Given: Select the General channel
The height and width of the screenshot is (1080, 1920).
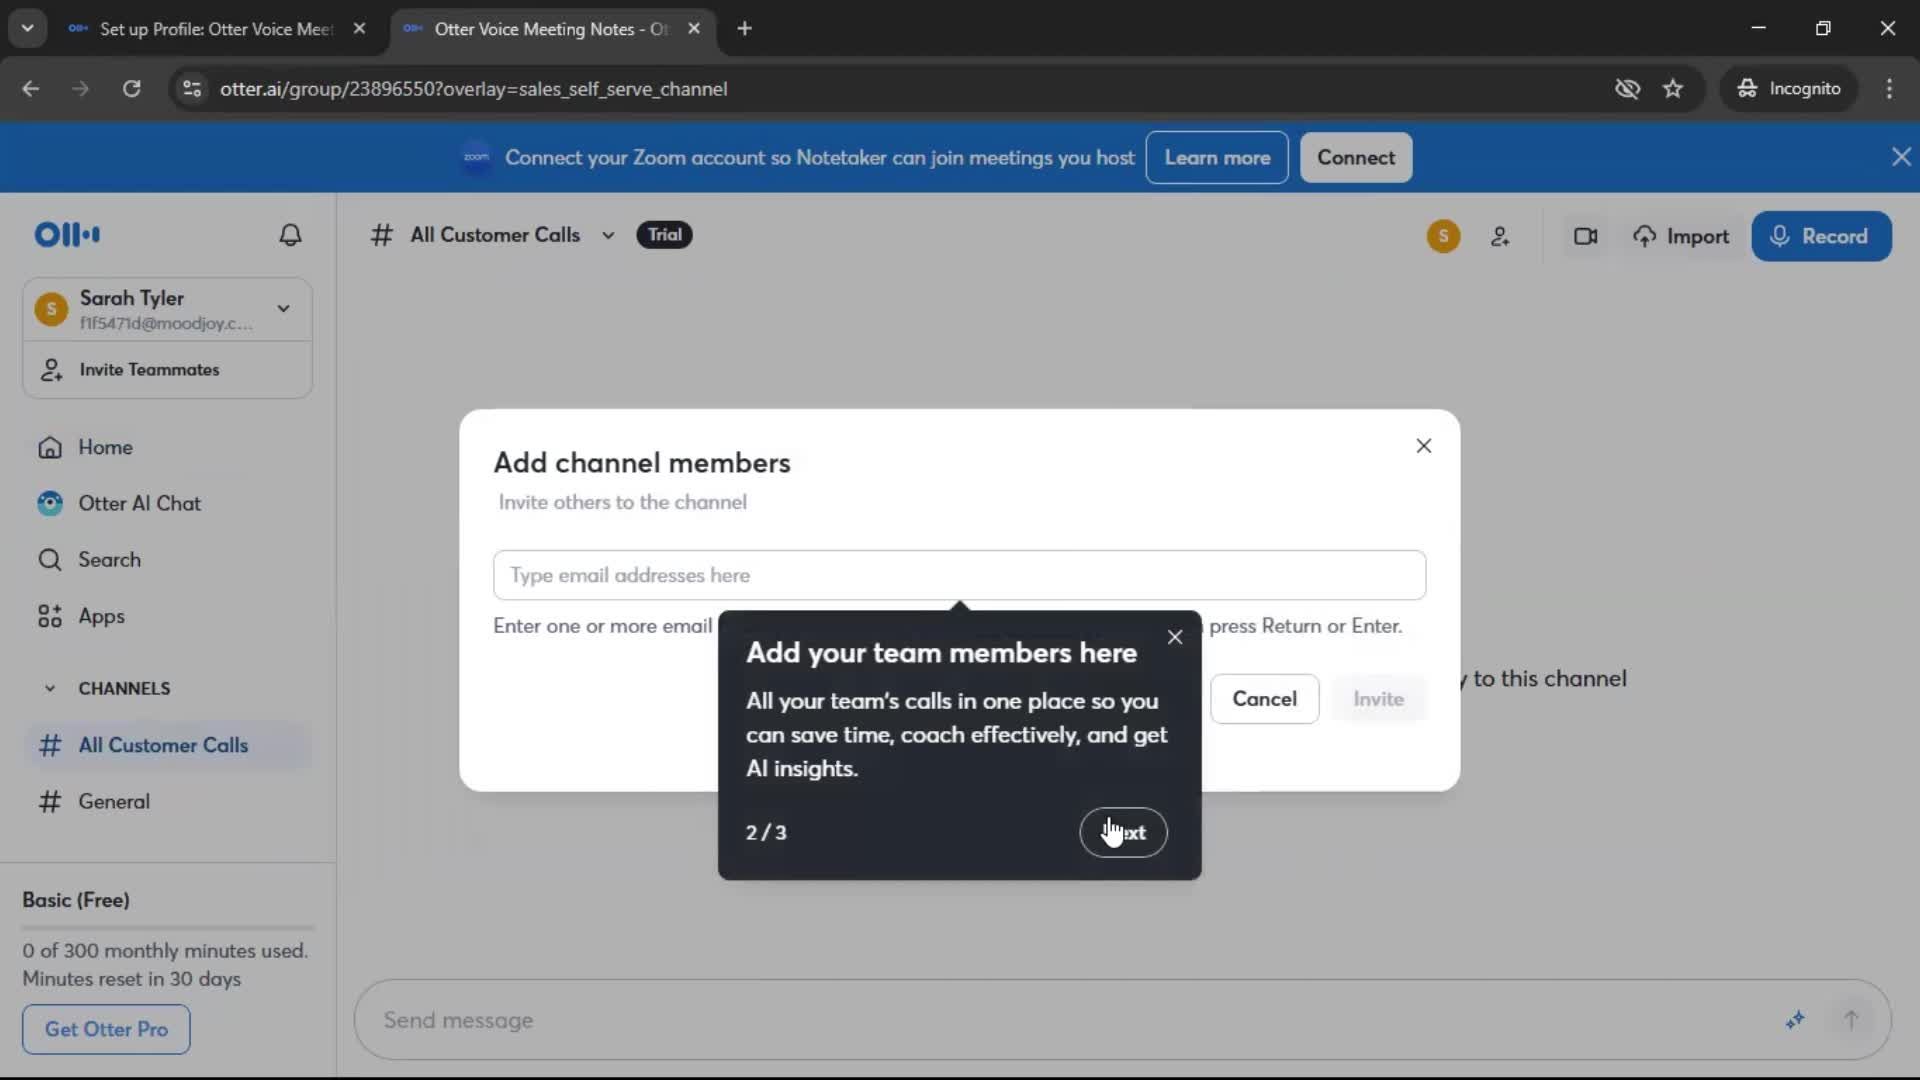Looking at the screenshot, I should 167,801.
